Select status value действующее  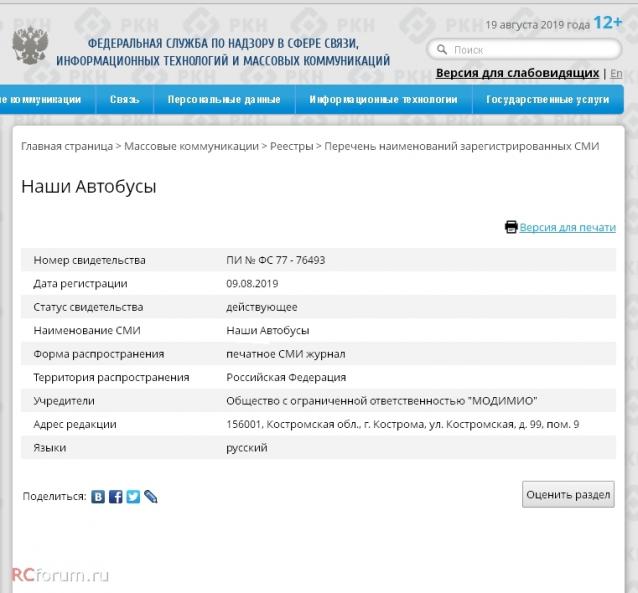click(262, 307)
